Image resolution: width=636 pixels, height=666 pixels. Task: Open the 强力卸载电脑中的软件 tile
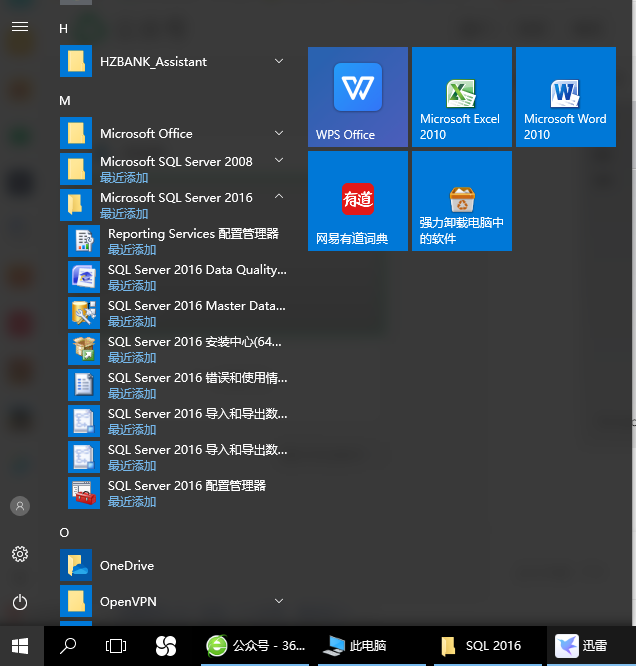pos(462,201)
